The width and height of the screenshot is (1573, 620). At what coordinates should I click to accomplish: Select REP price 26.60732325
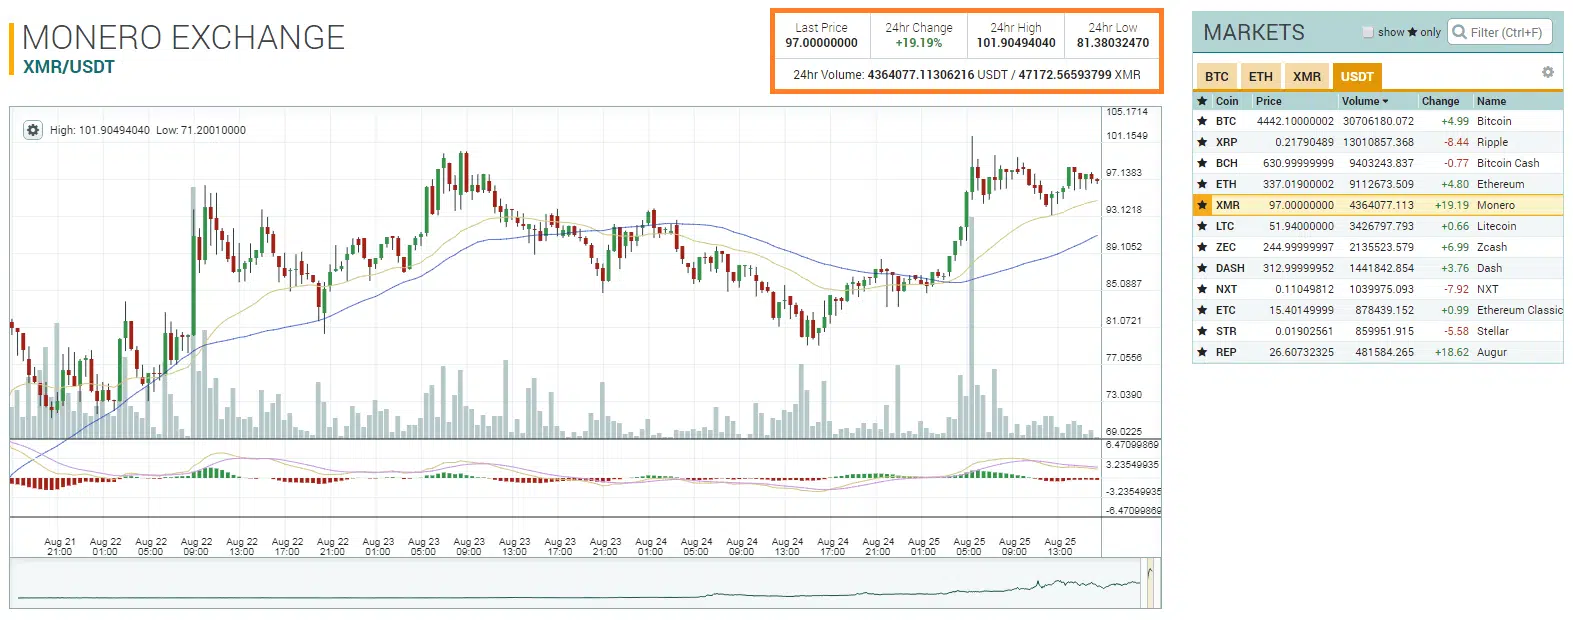(x=1301, y=352)
